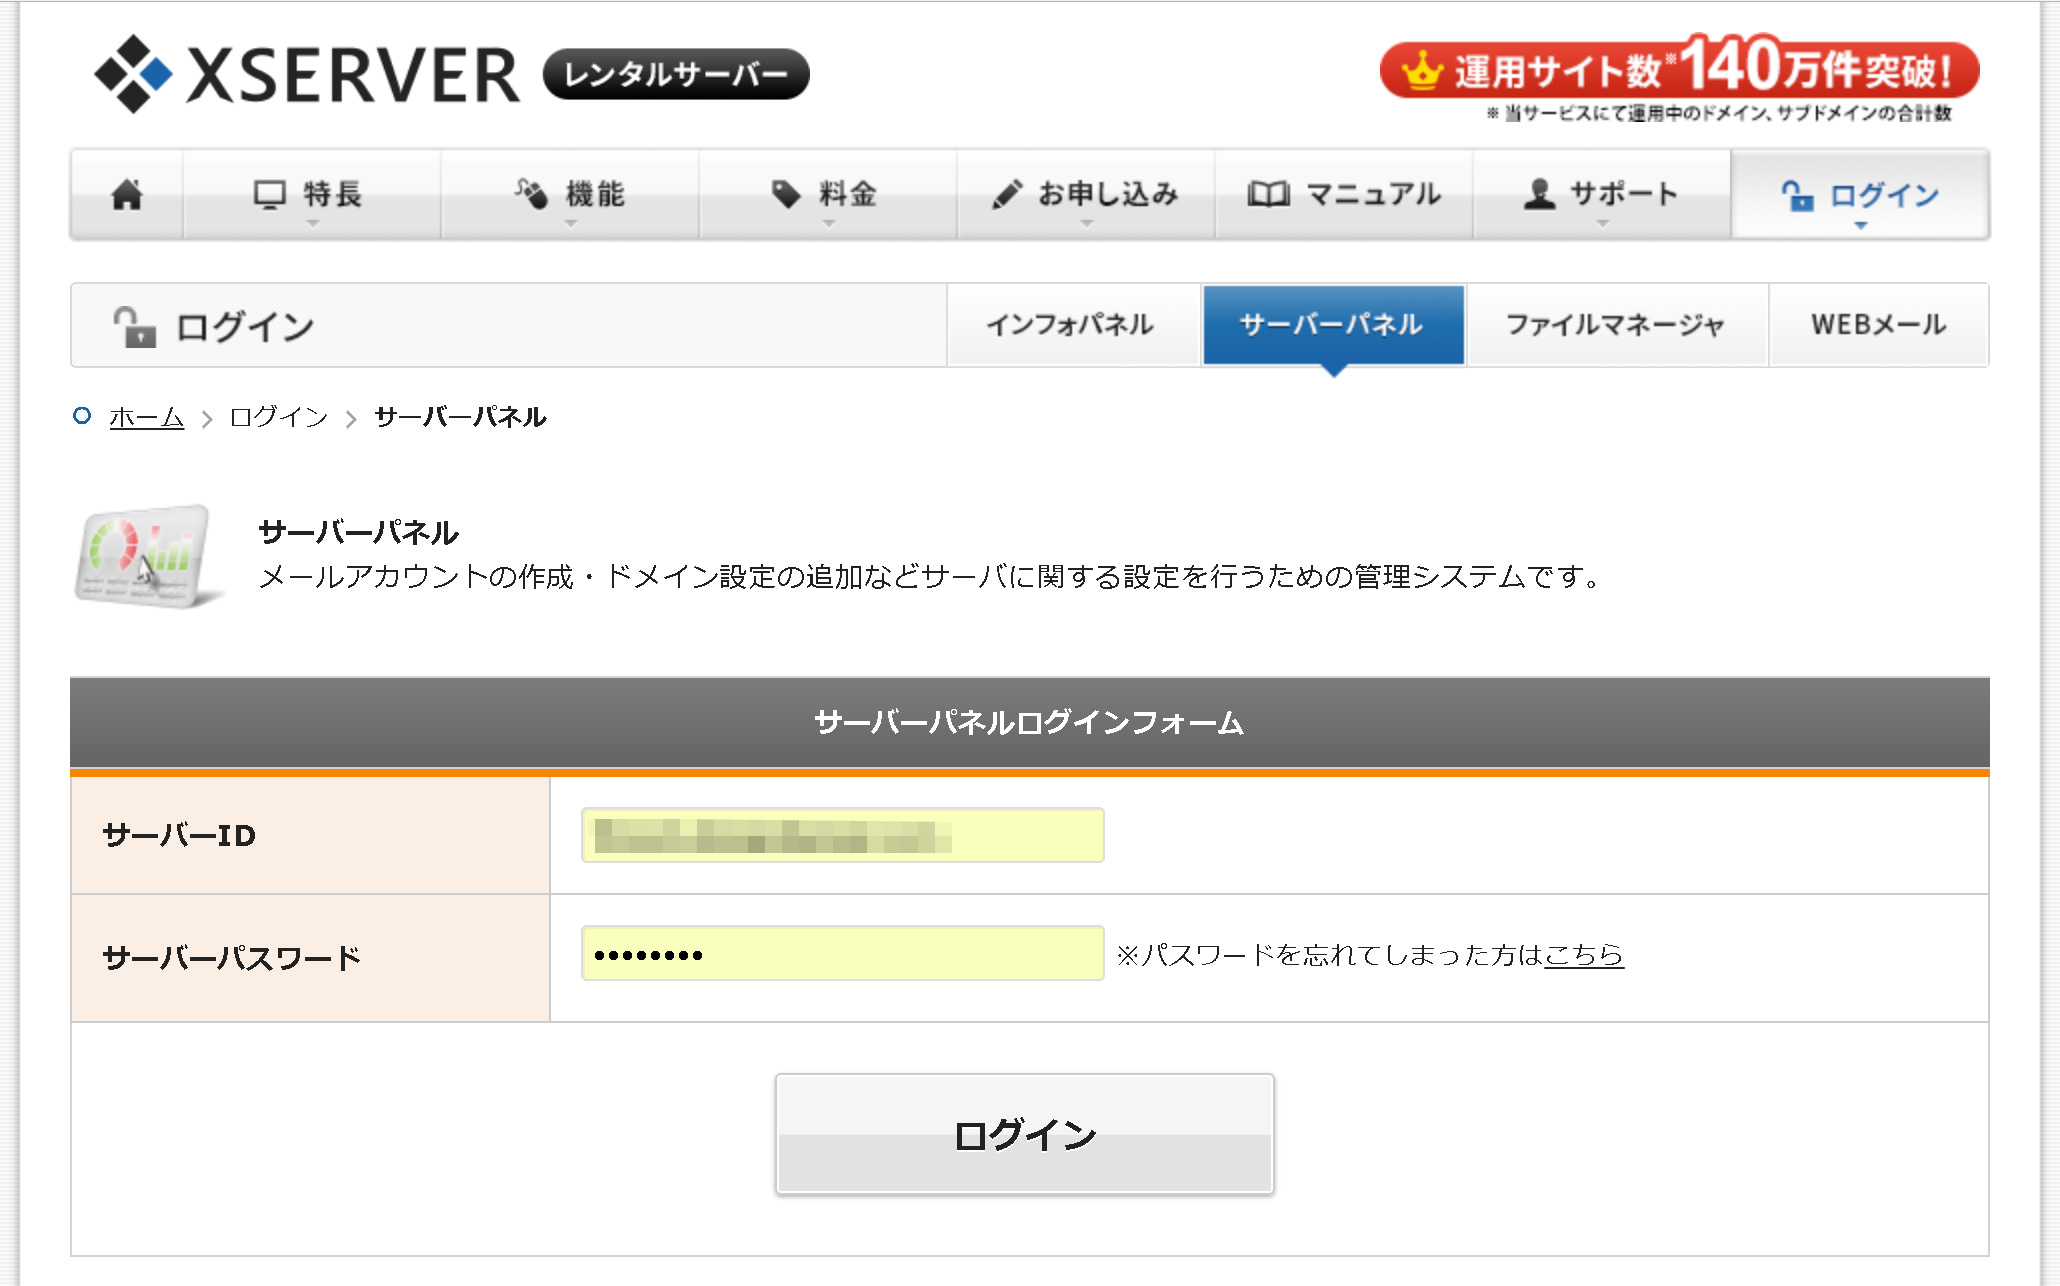Click the home icon in navigation bar
The image size is (2060, 1286).
(127, 194)
